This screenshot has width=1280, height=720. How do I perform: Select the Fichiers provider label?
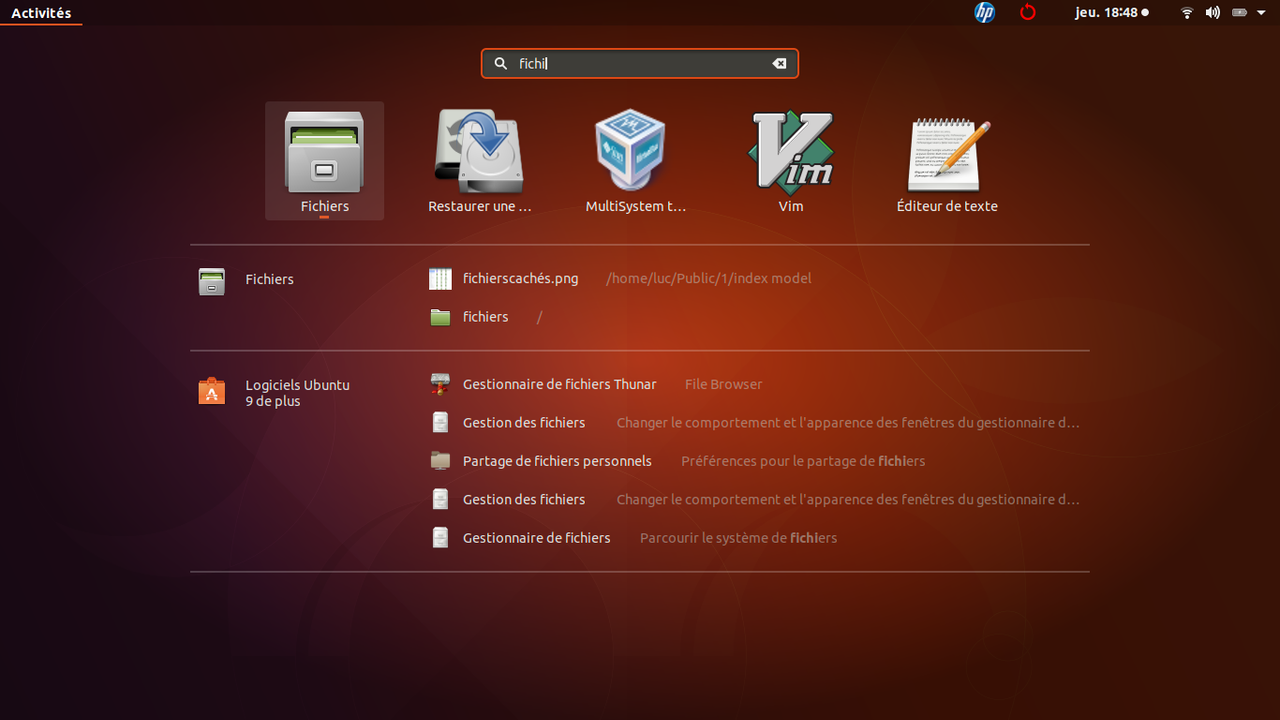point(269,279)
